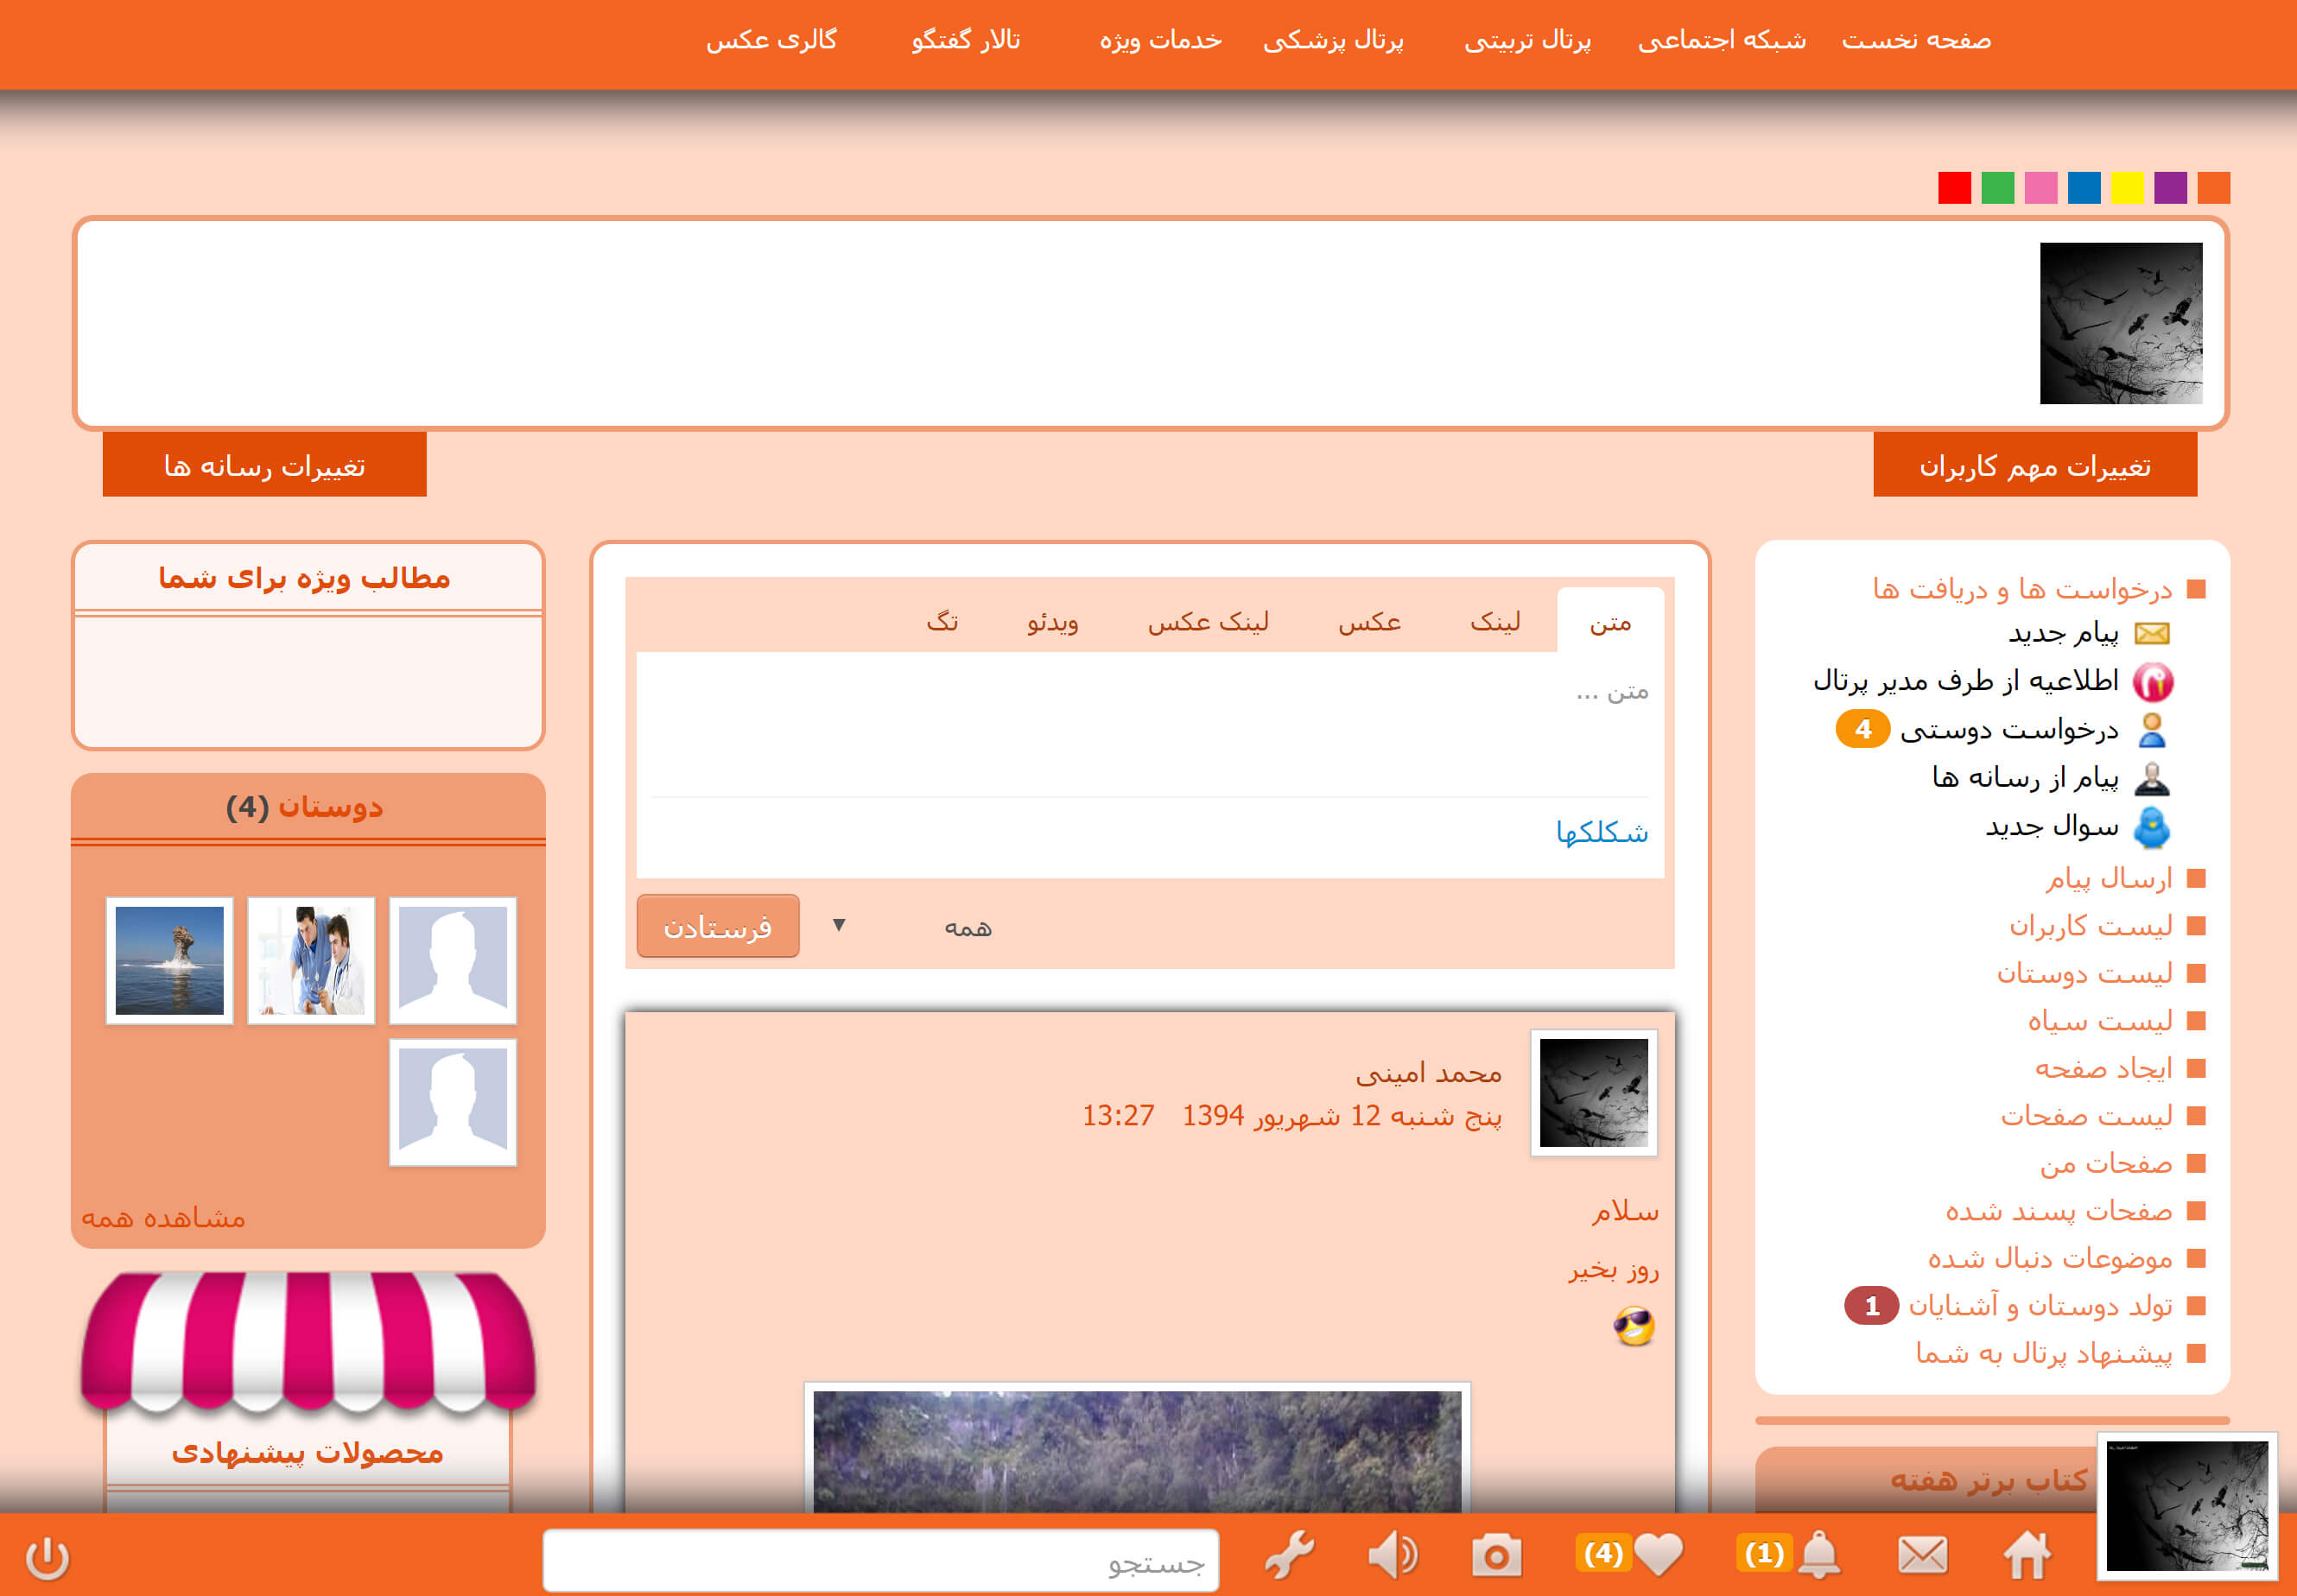Open پرتال پزشکی in top menu
The width and height of the screenshot is (2297, 1596).
click(x=1333, y=40)
